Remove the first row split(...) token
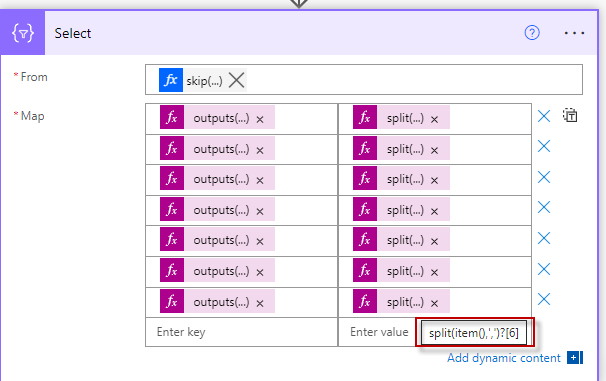 (434, 119)
